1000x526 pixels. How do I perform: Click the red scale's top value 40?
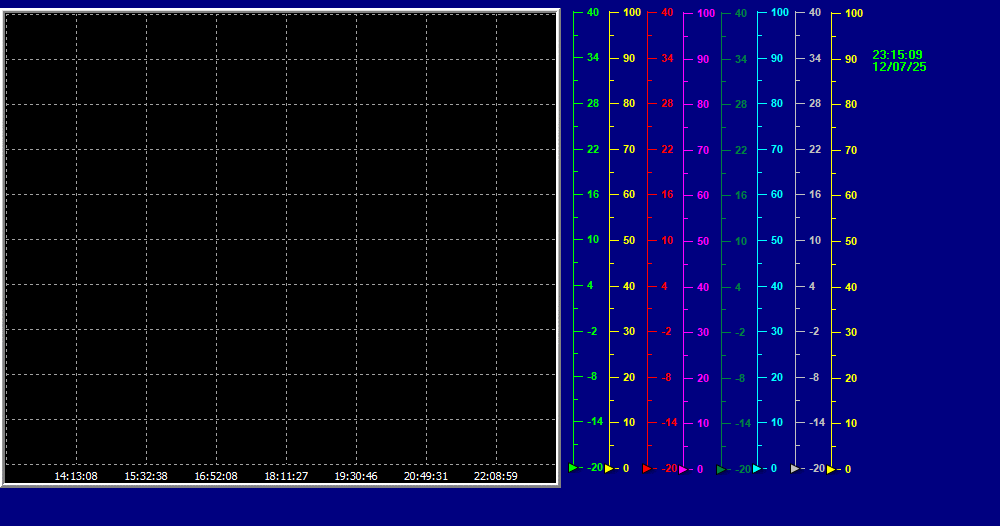(667, 13)
